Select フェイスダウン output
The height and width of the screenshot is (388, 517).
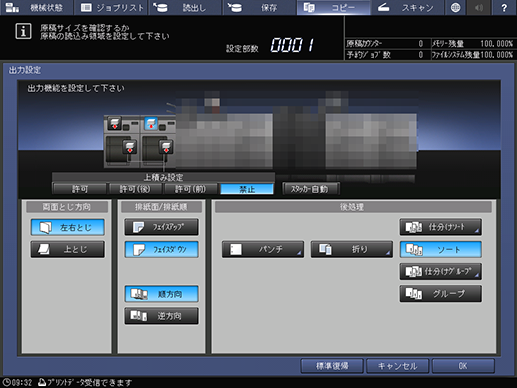point(162,249)
